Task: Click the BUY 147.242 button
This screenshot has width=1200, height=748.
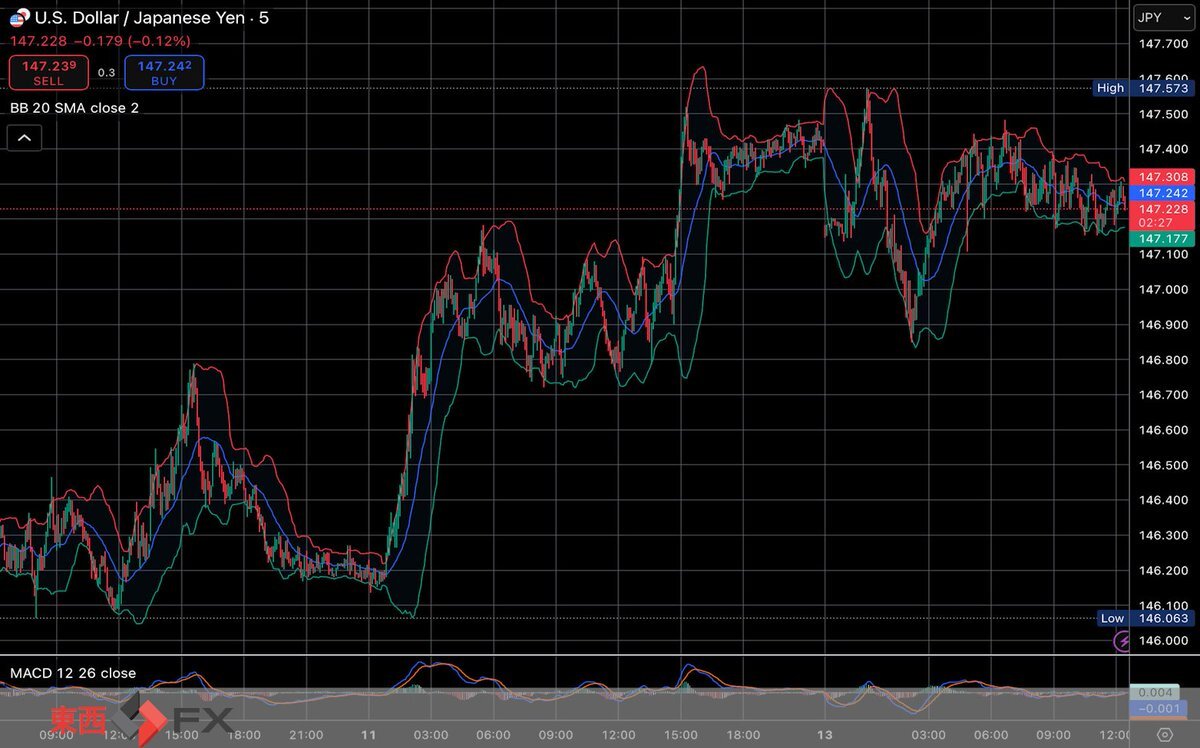Action: (164, 73)
